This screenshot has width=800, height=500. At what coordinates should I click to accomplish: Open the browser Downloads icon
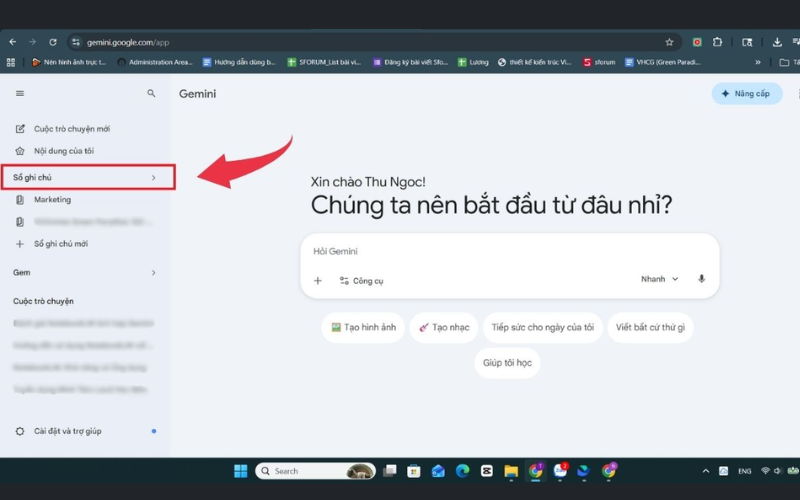coord(777,42)
